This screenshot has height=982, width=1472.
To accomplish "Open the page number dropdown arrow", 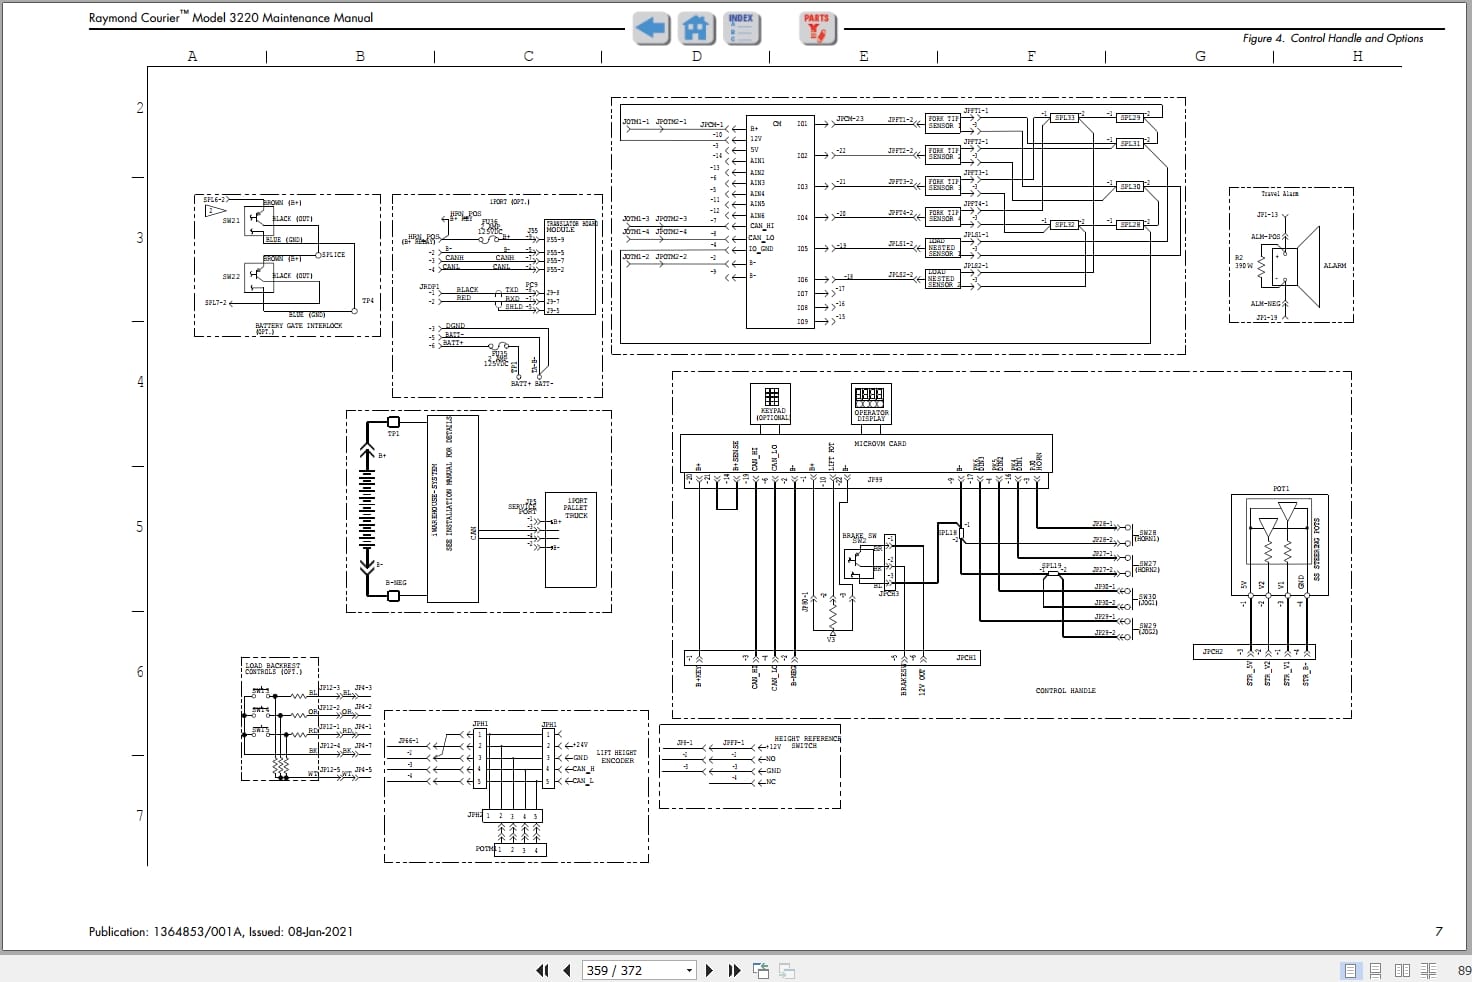I will point(689,970).
